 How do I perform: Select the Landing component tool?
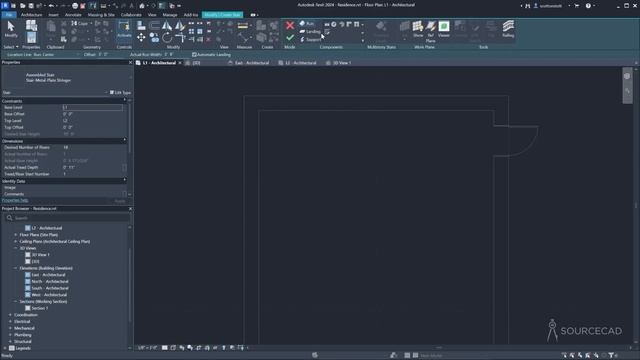pos(310,31)
